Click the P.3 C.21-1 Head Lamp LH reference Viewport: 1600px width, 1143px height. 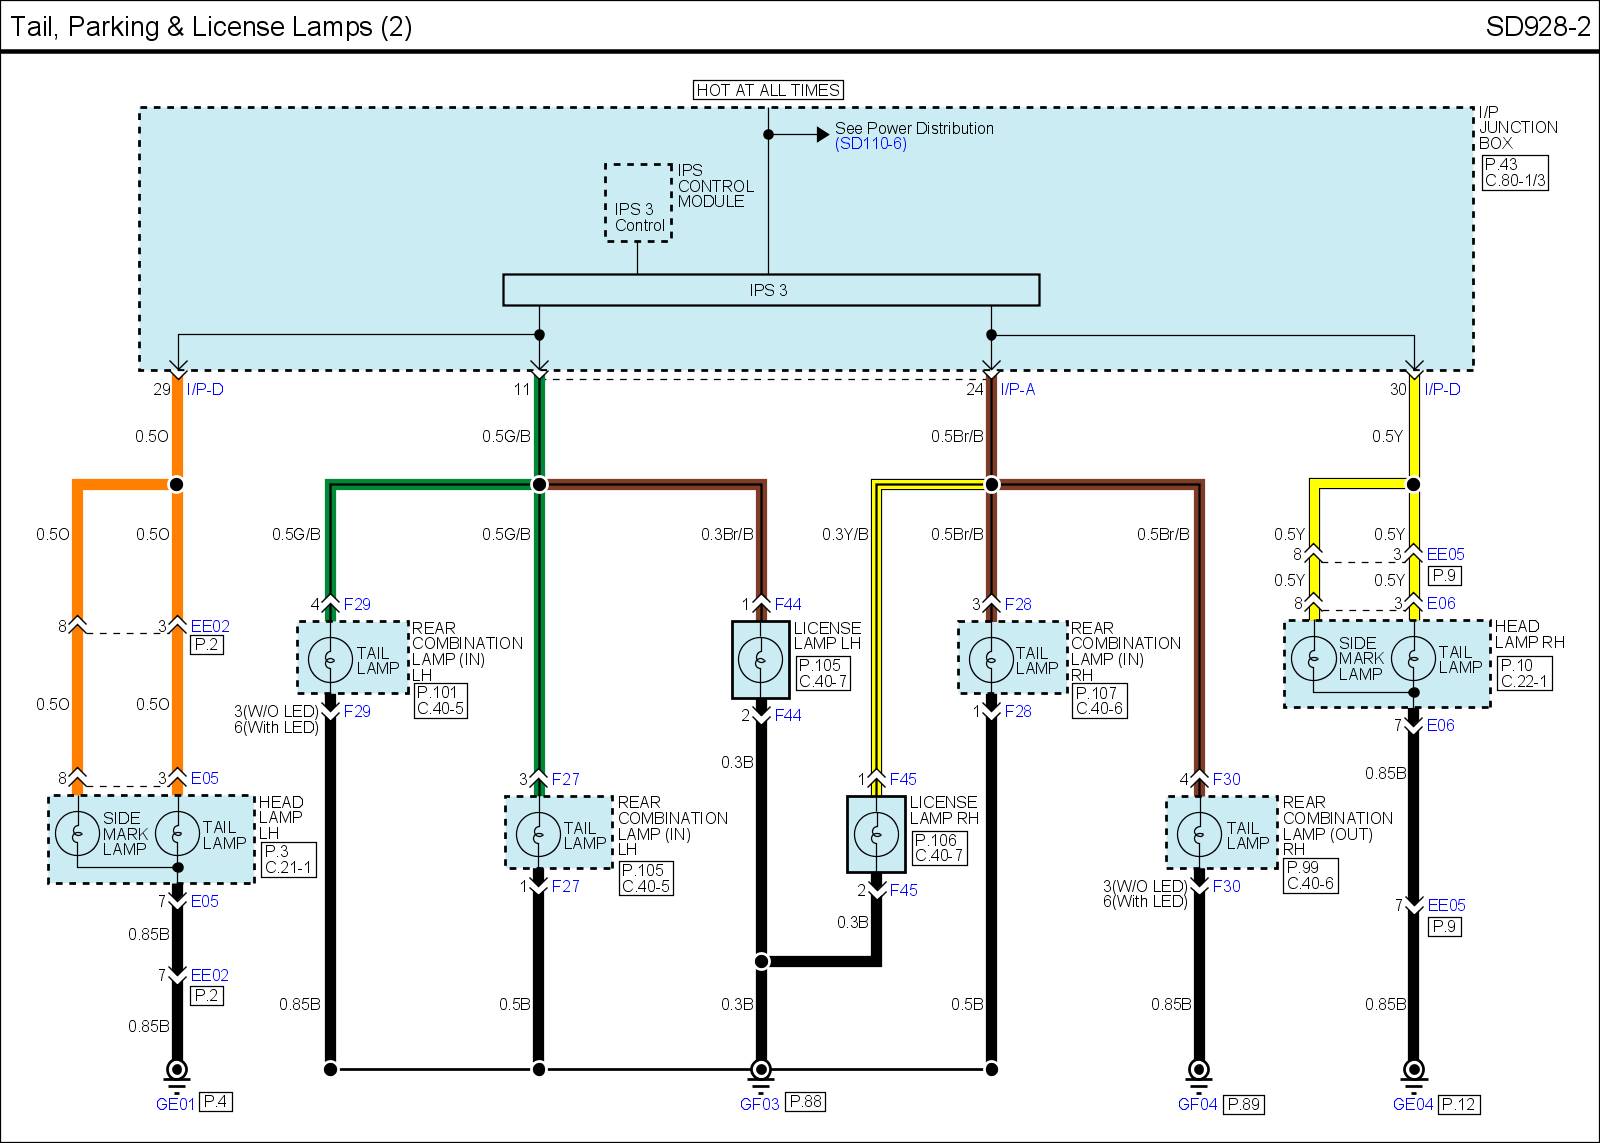pyautogui.click(x=288, y=859)
